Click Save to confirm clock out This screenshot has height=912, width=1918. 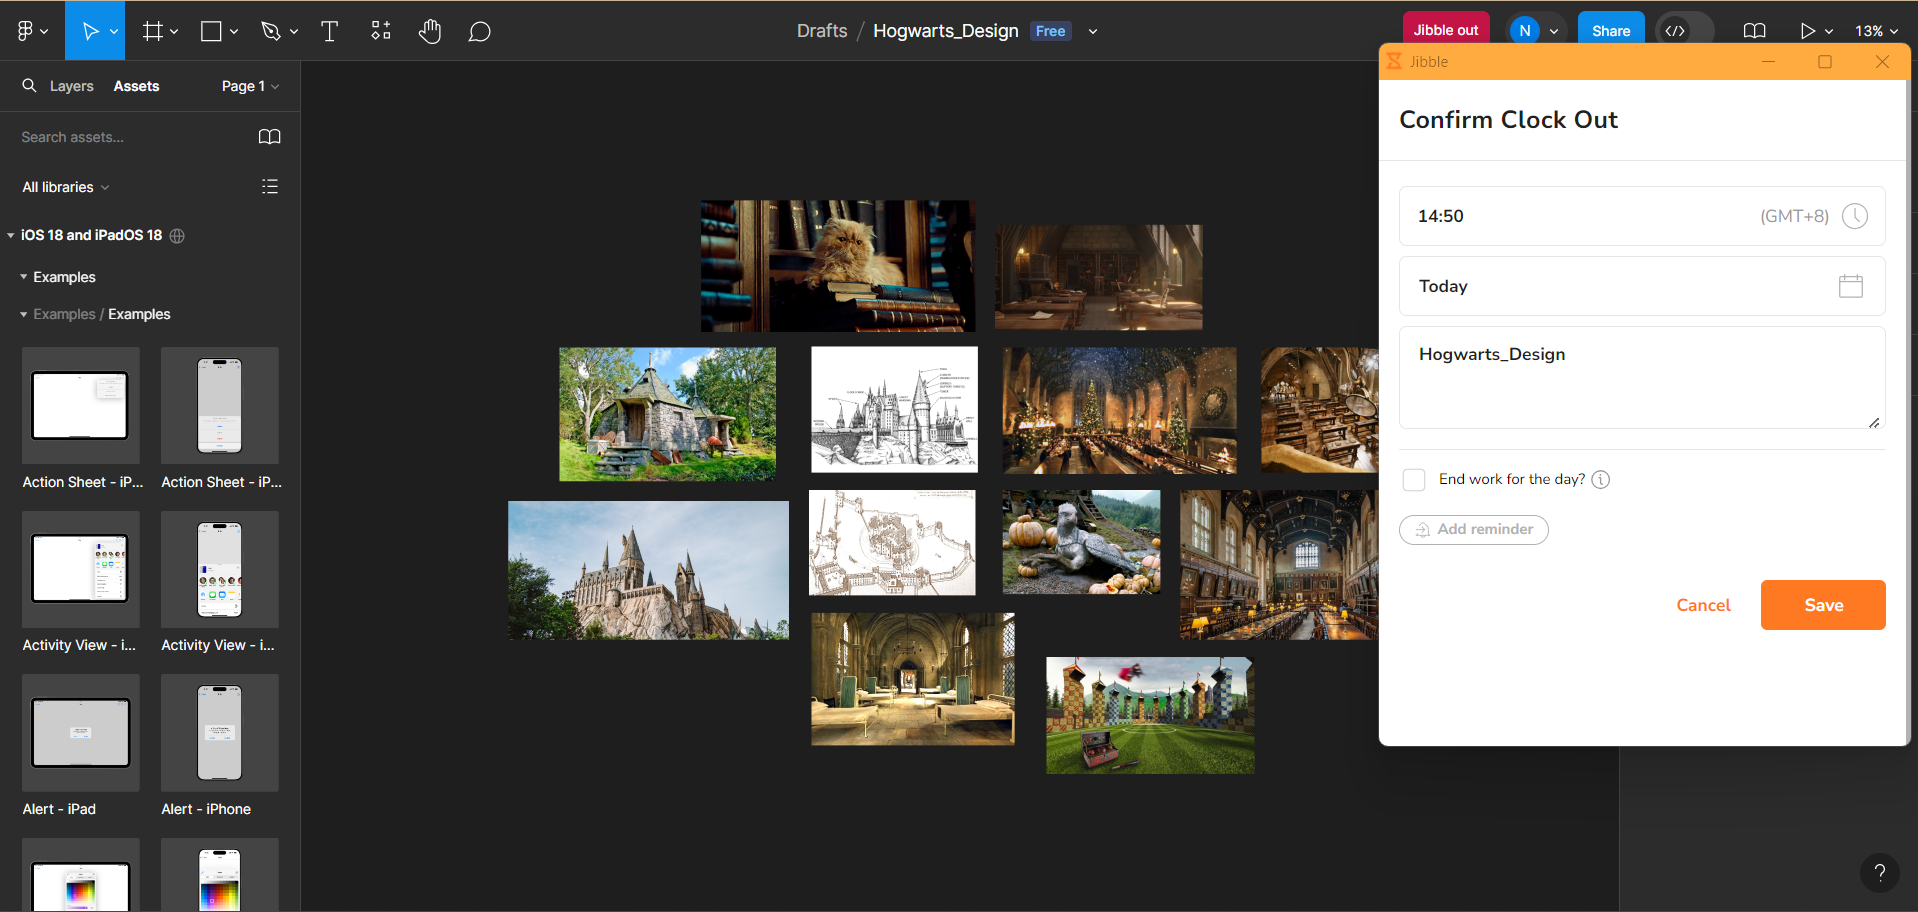tap(1822, 605)
